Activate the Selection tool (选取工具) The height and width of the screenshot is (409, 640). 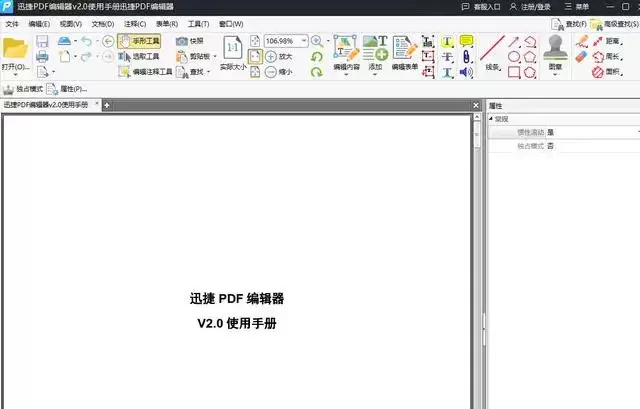(x=138, y=57)
